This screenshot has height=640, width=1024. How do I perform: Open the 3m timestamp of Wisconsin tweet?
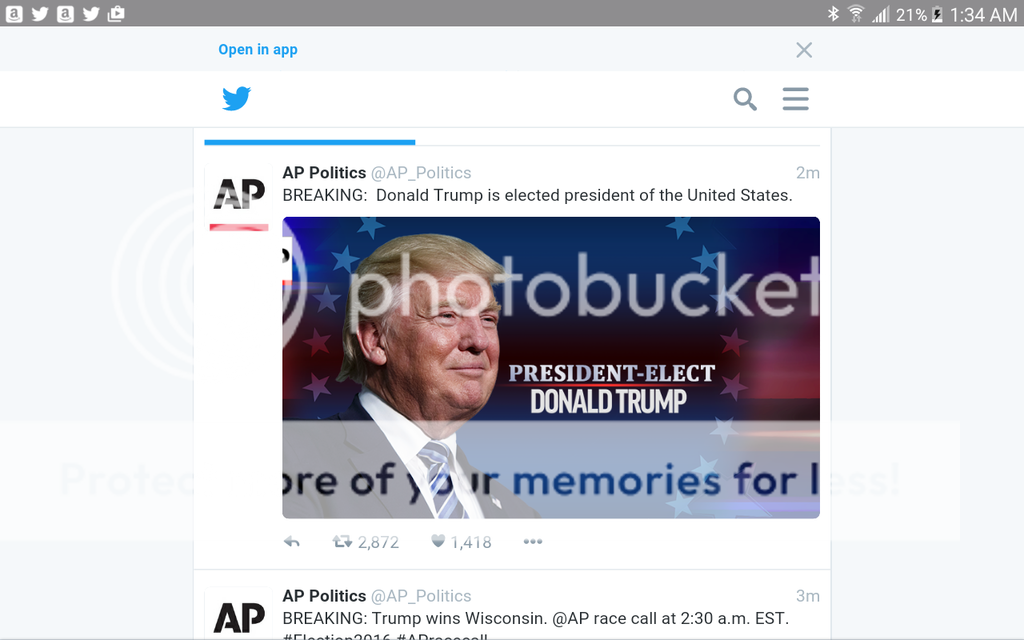pyautogui.click(x=808, y=596)
